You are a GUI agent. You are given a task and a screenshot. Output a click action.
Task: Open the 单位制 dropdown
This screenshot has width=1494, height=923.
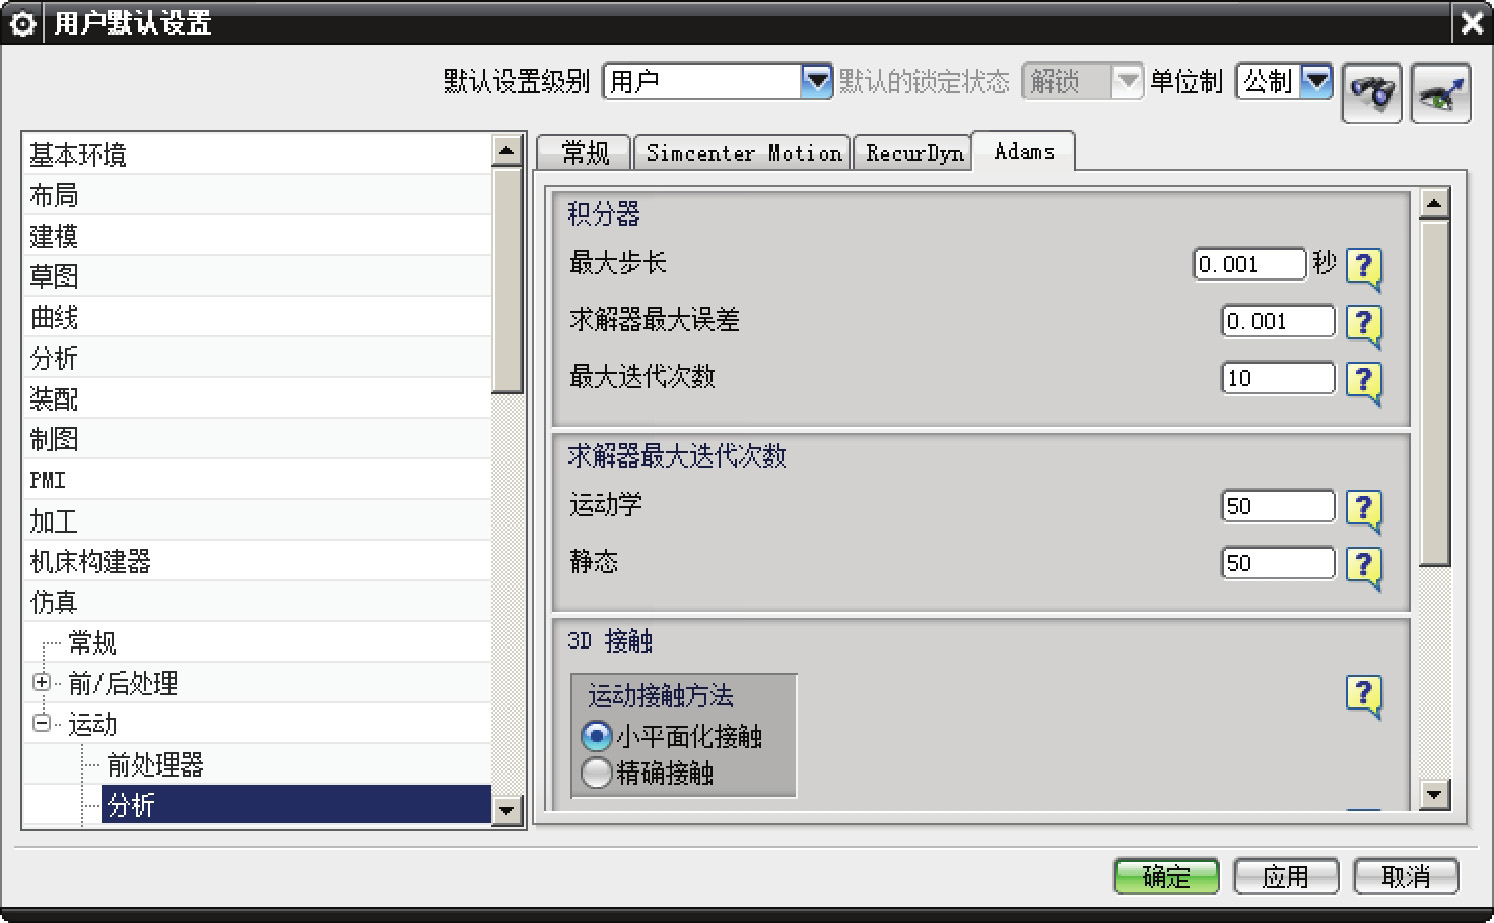1316,81
